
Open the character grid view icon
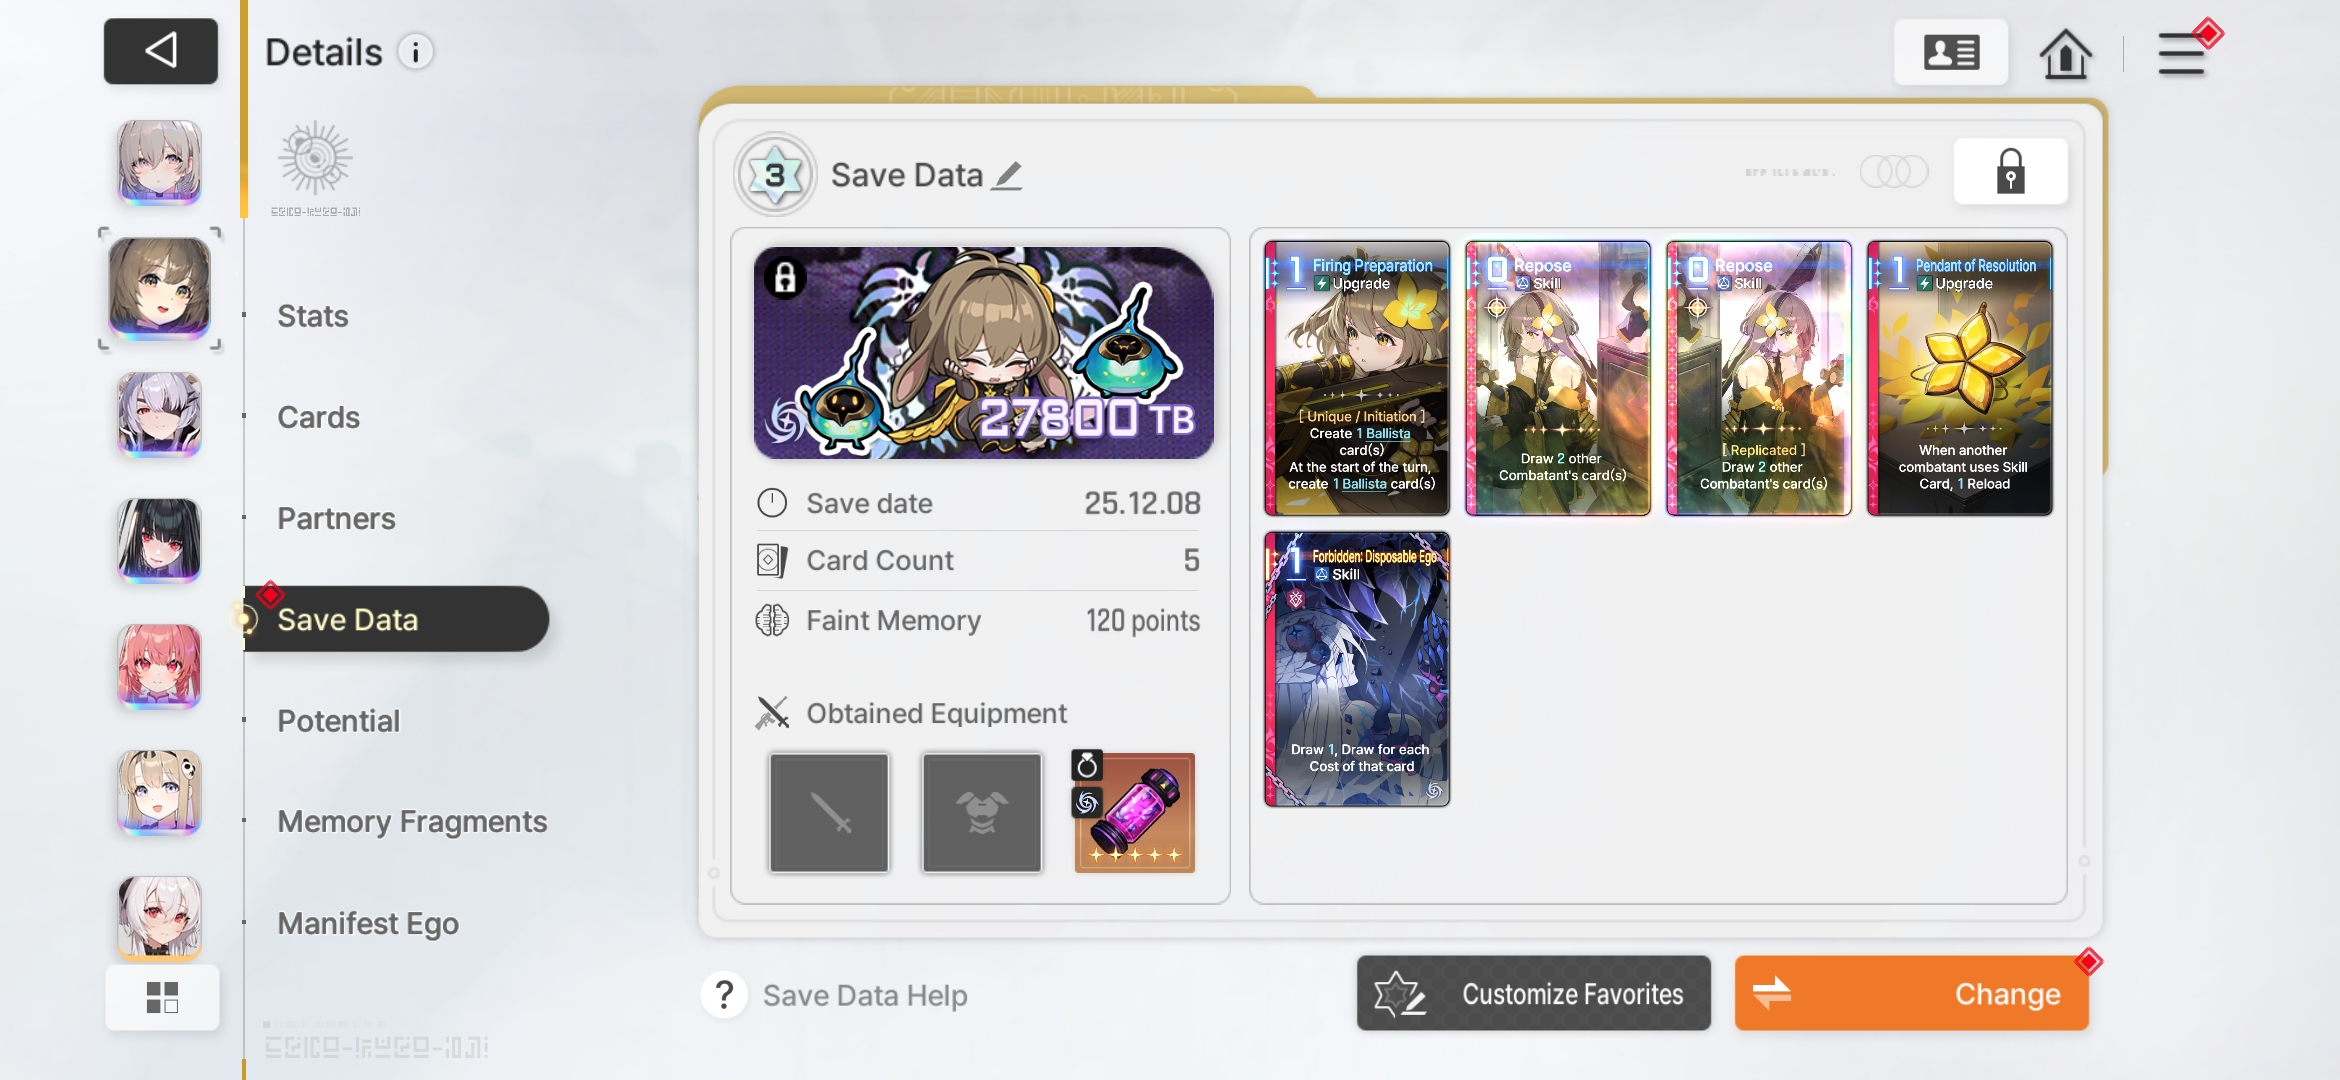pos(162,997)
